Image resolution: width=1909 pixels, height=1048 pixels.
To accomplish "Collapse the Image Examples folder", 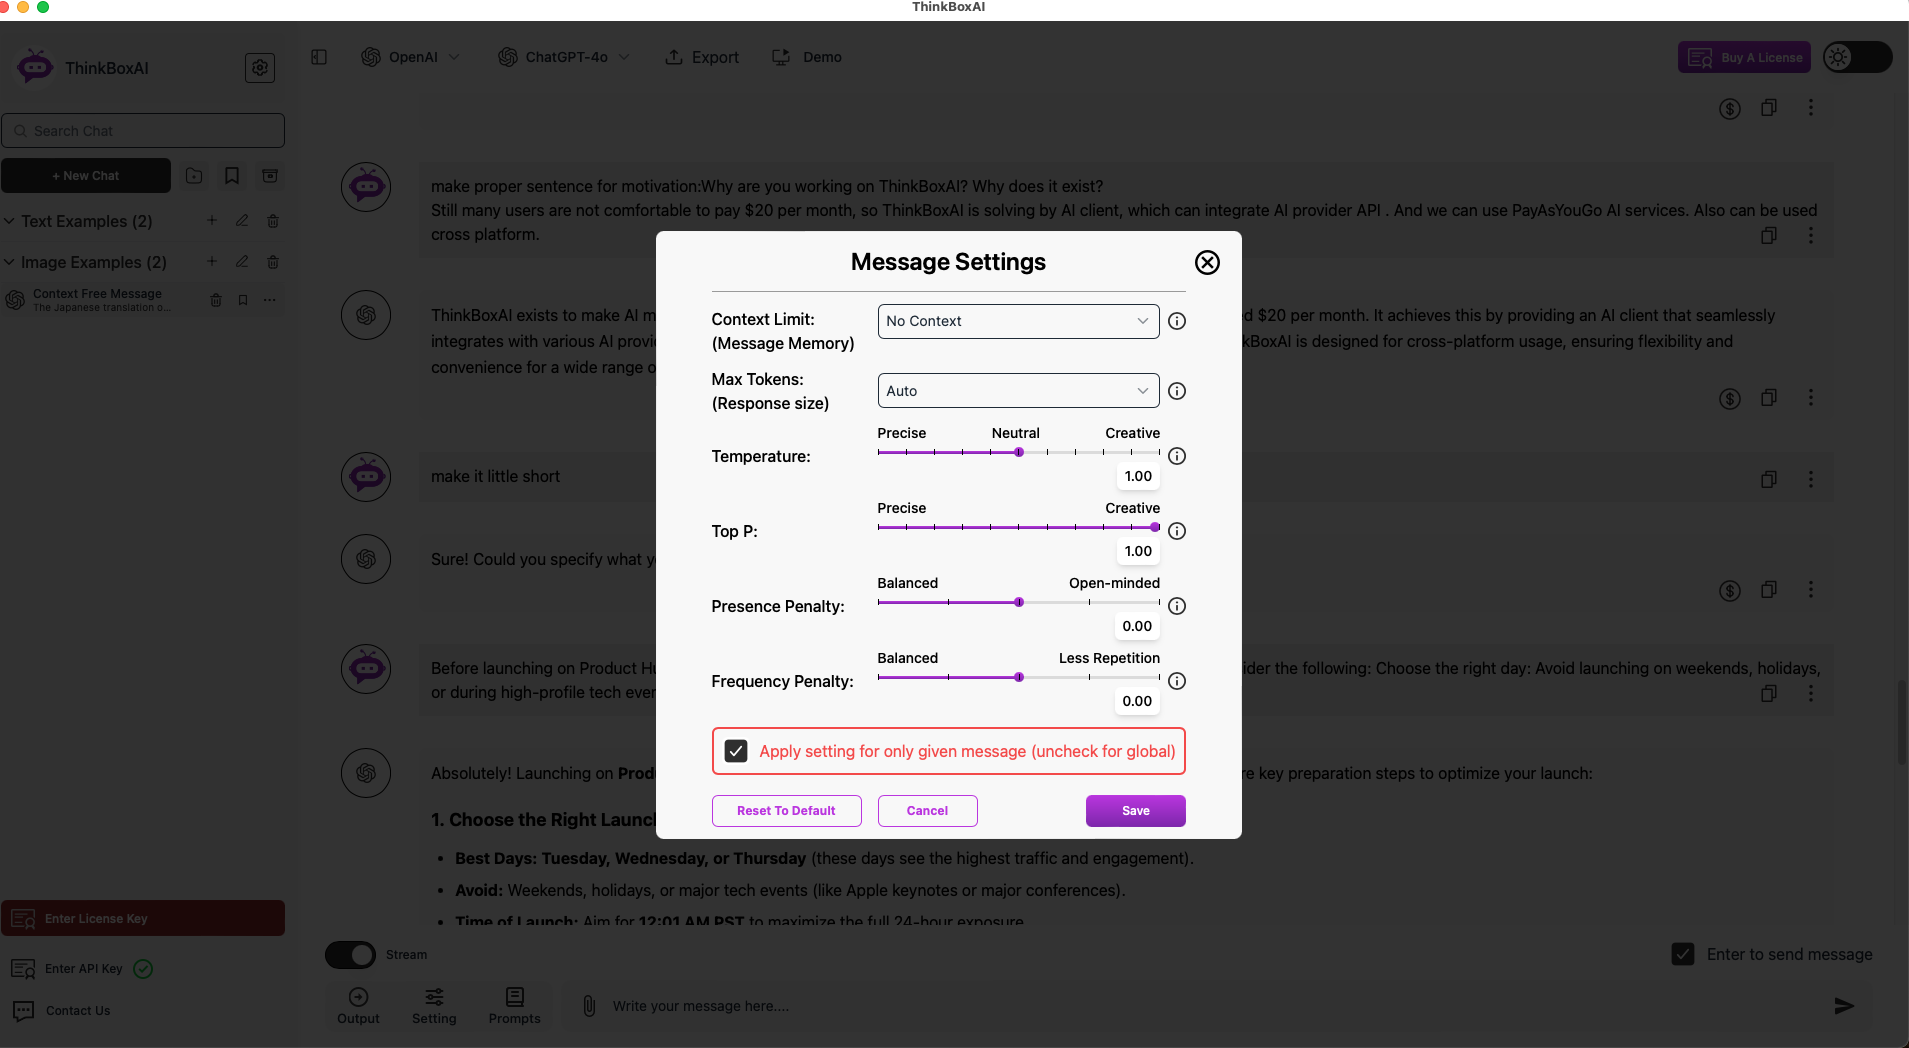I will click(x=9, y=262).
